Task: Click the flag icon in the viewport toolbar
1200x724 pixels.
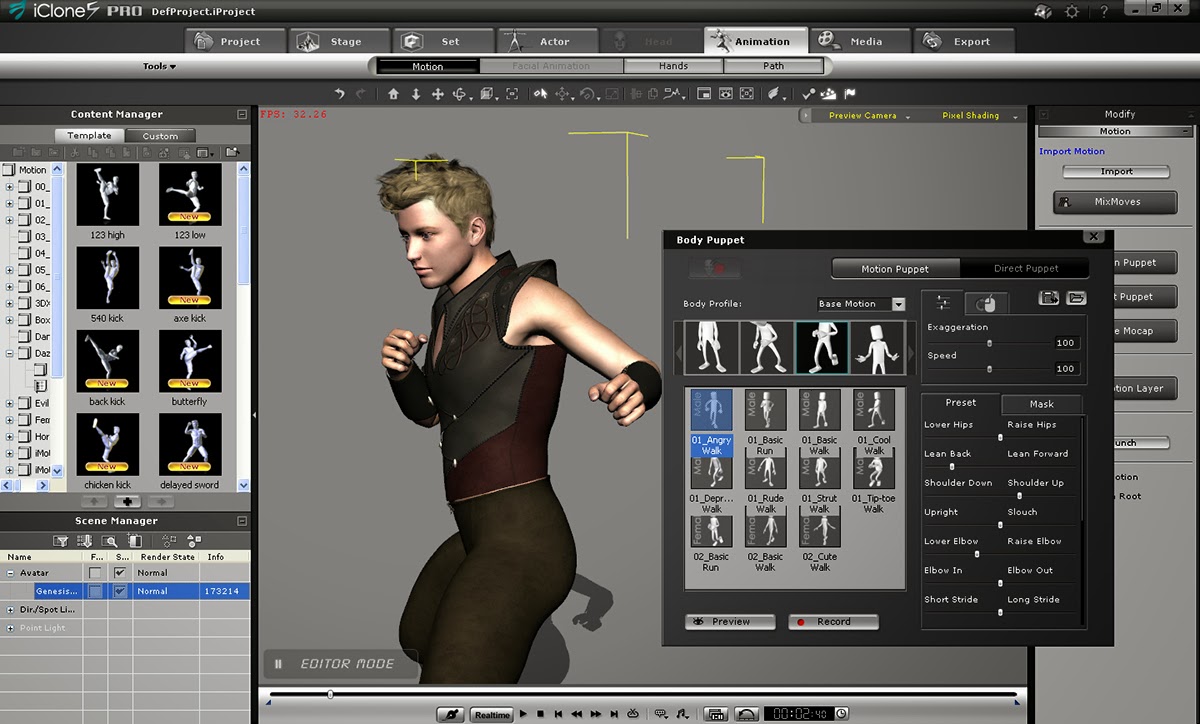Action: point(852,93)
